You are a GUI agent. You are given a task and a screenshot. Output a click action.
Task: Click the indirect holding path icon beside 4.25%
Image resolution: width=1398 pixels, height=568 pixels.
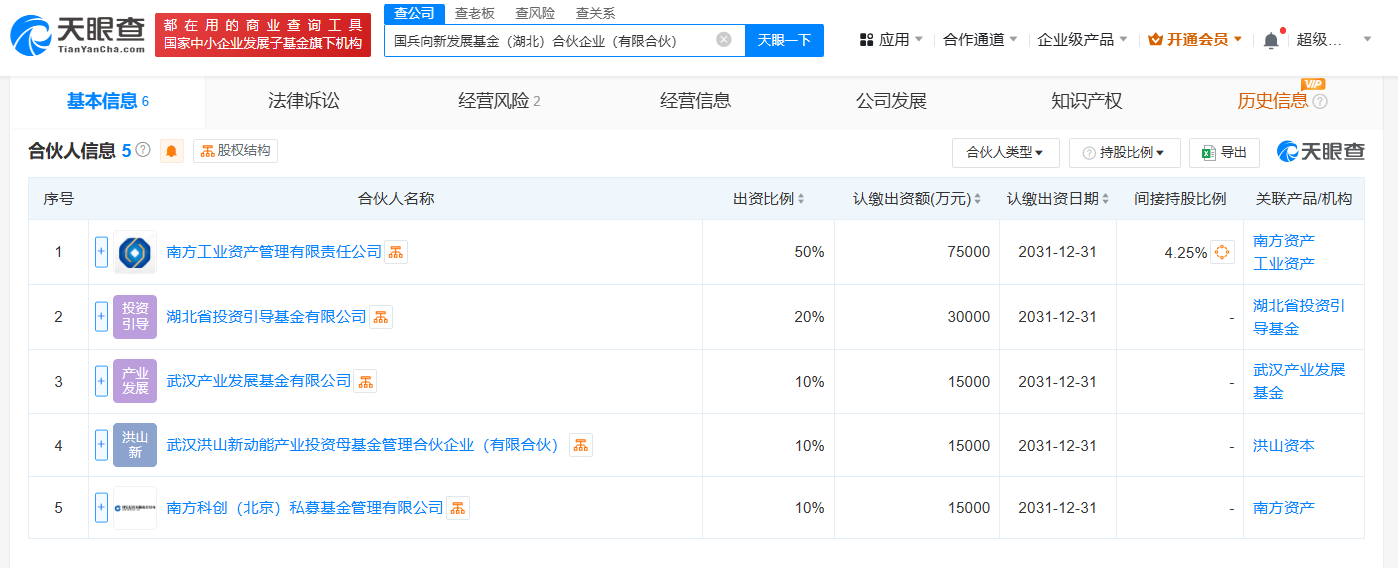(x=1222, y=252)
